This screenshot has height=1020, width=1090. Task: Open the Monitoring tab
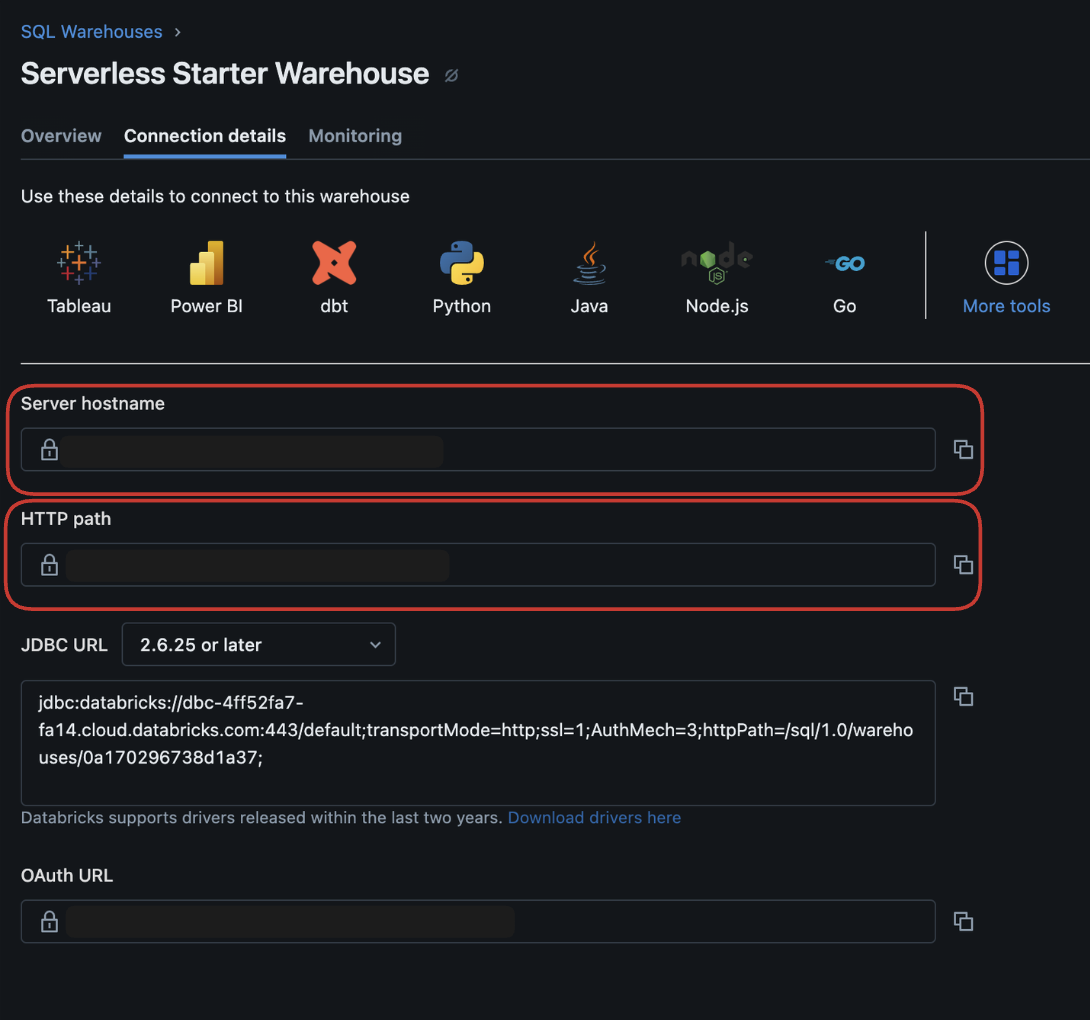point(355,136)
